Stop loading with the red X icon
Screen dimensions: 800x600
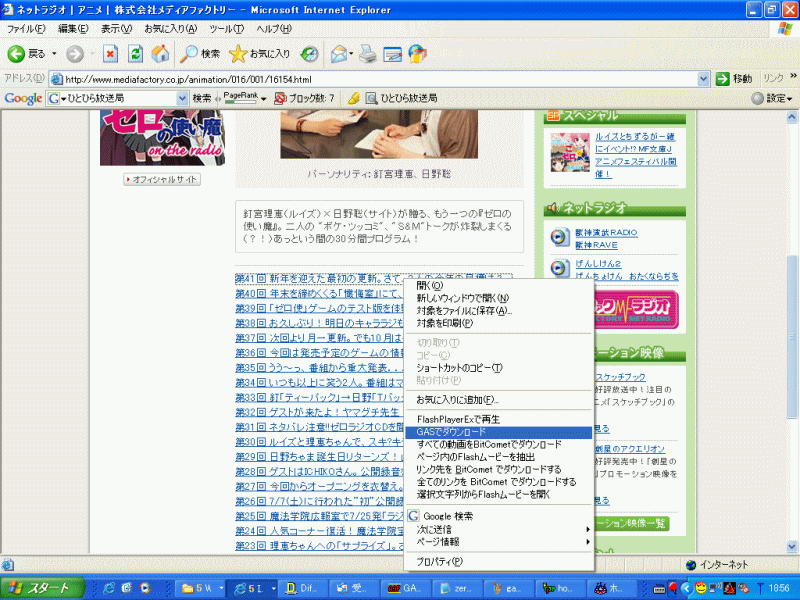click(110, 54)
